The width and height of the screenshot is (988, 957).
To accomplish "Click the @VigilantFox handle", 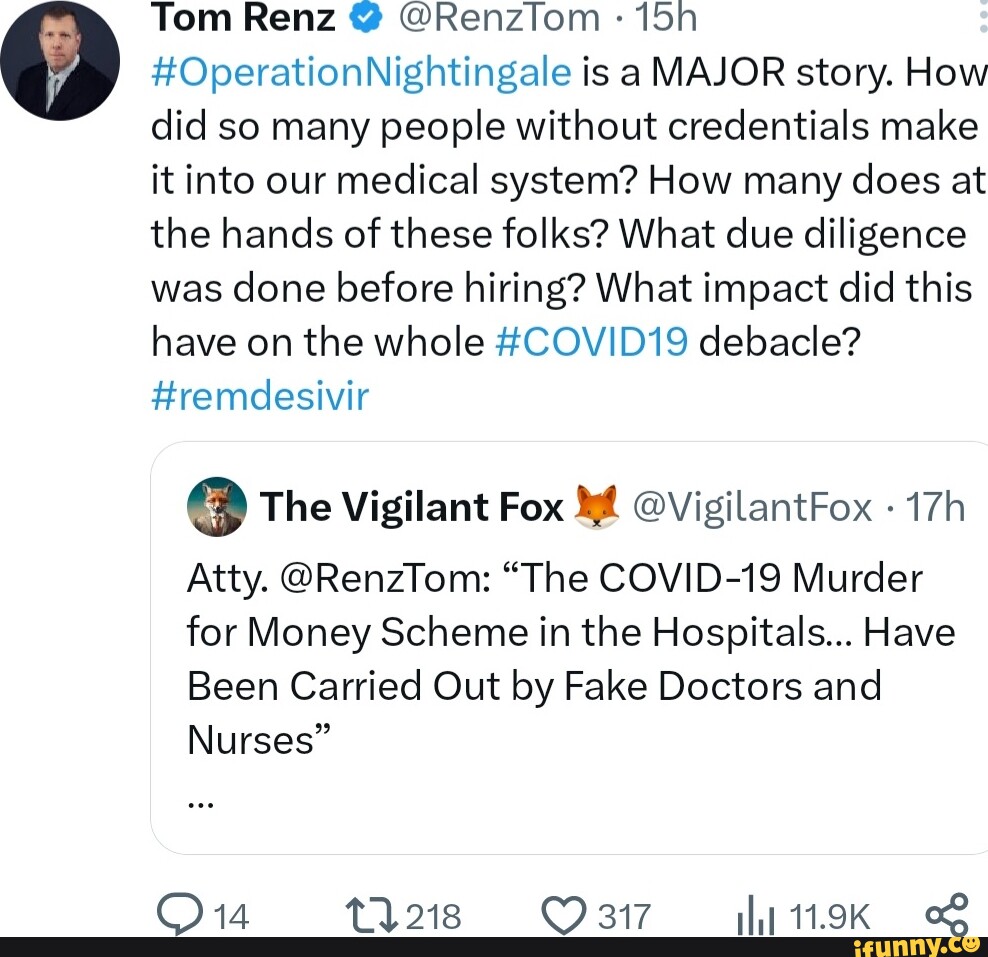I will [x=750, y=508].
